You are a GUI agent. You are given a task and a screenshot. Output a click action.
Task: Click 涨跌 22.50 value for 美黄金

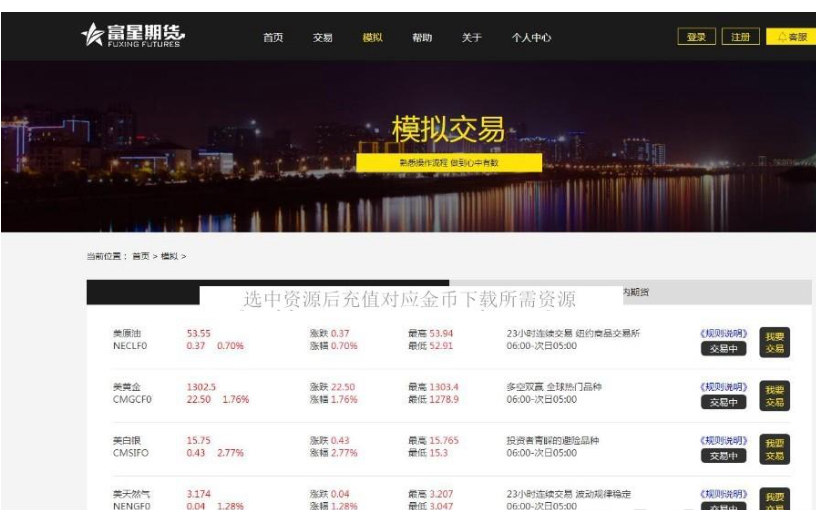[x=333, y=387]
